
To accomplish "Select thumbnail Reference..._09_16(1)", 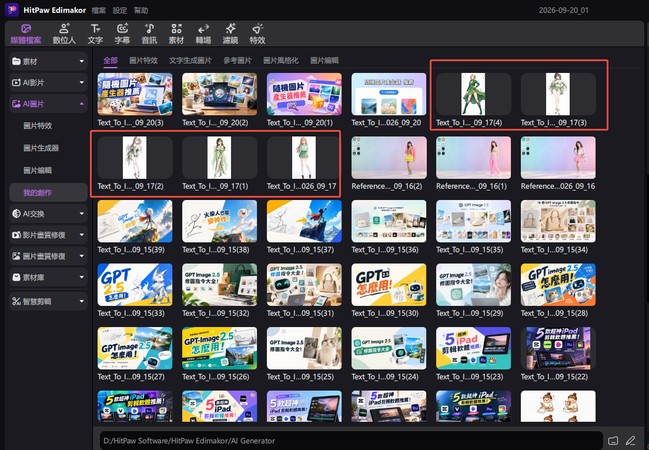I will (474, 158).
